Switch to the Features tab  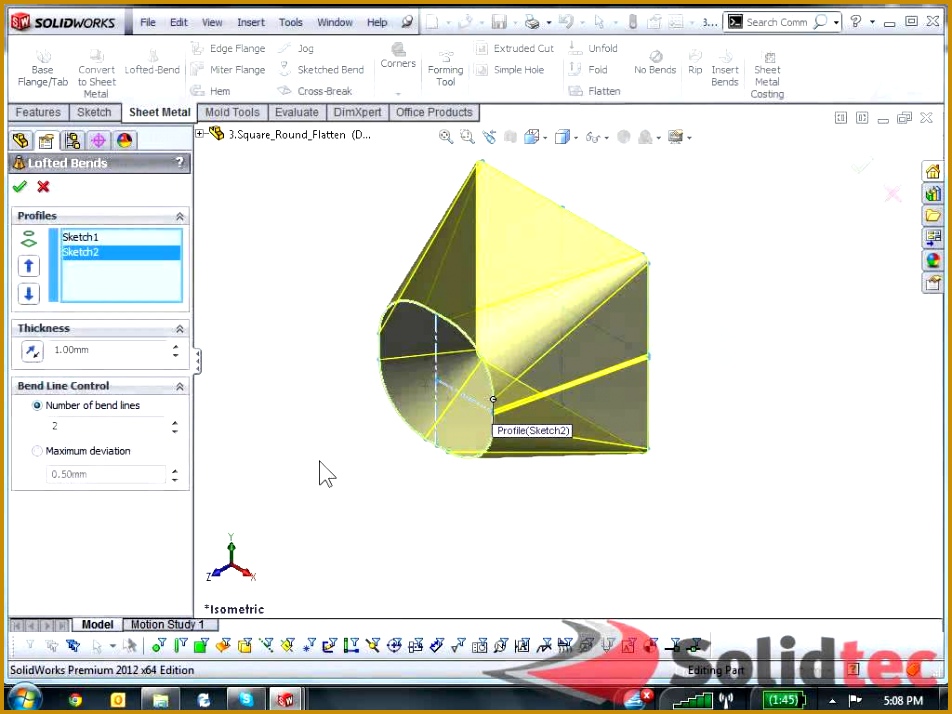tap(38, 112)
